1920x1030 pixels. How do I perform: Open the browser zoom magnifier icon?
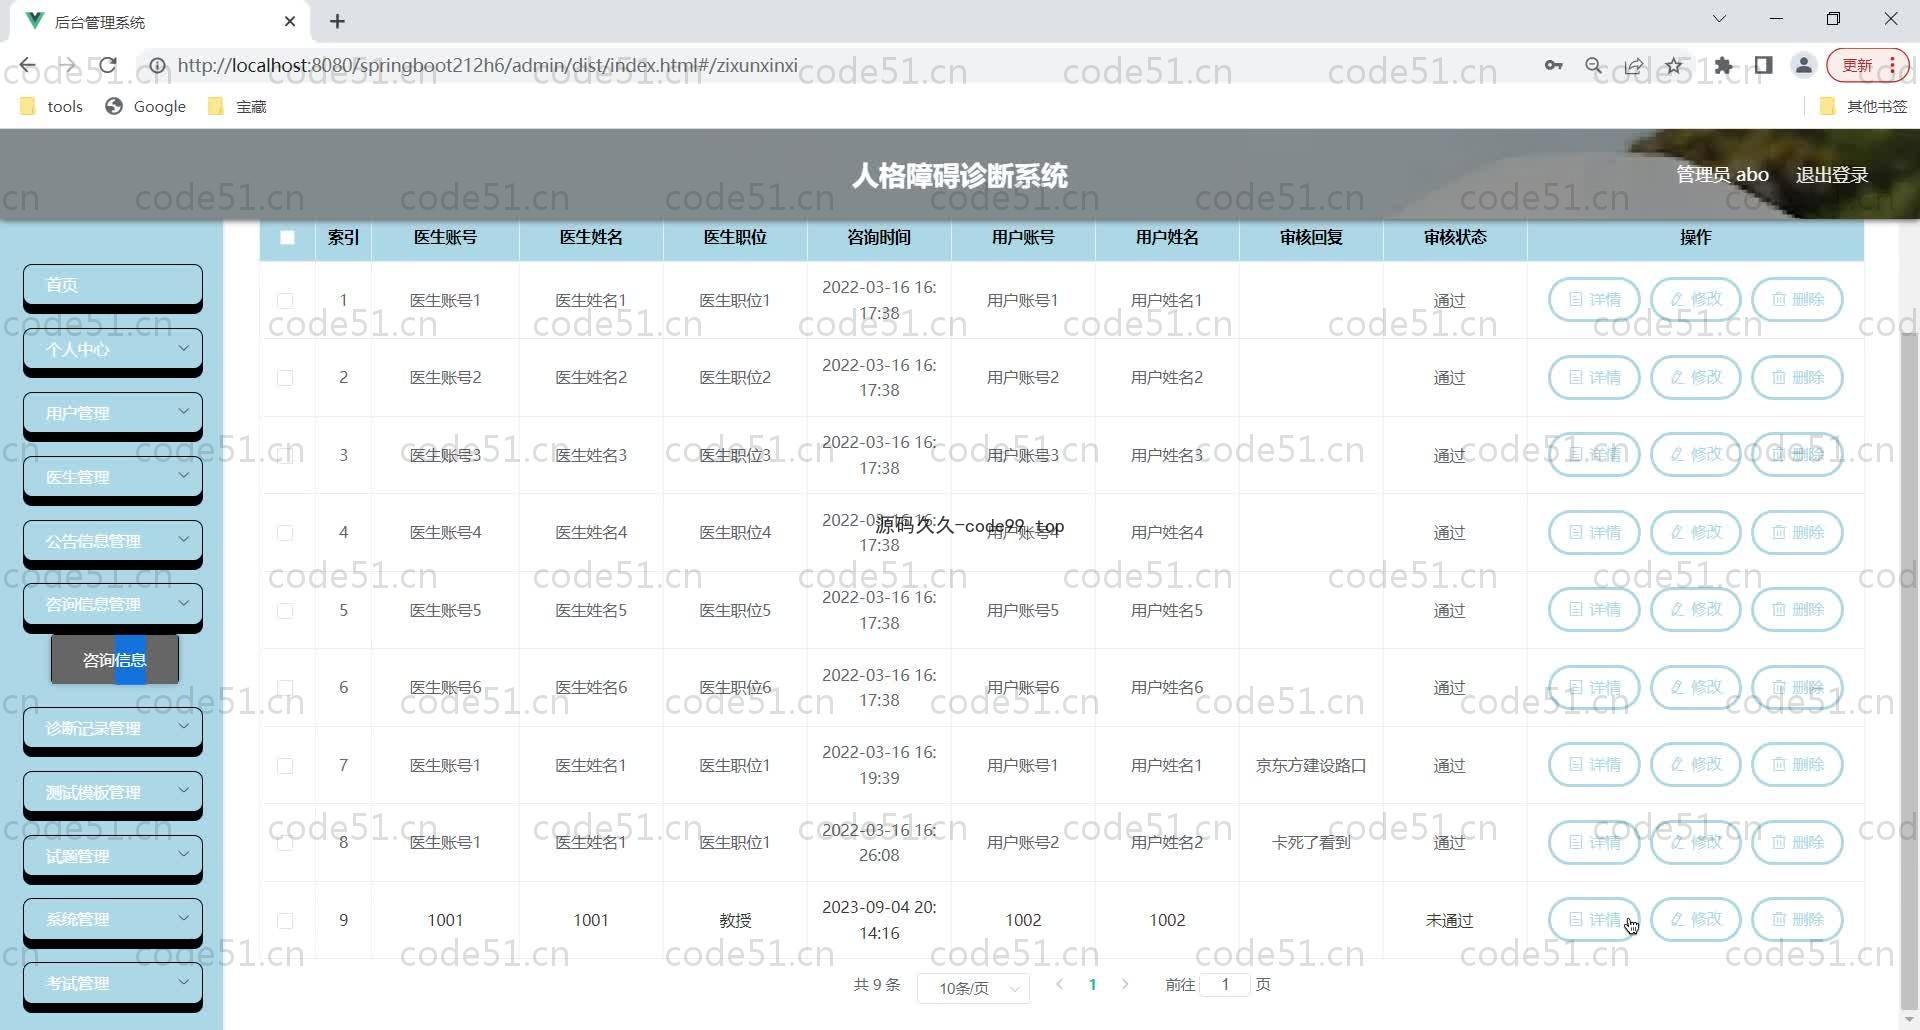(x=1594, y=66)
